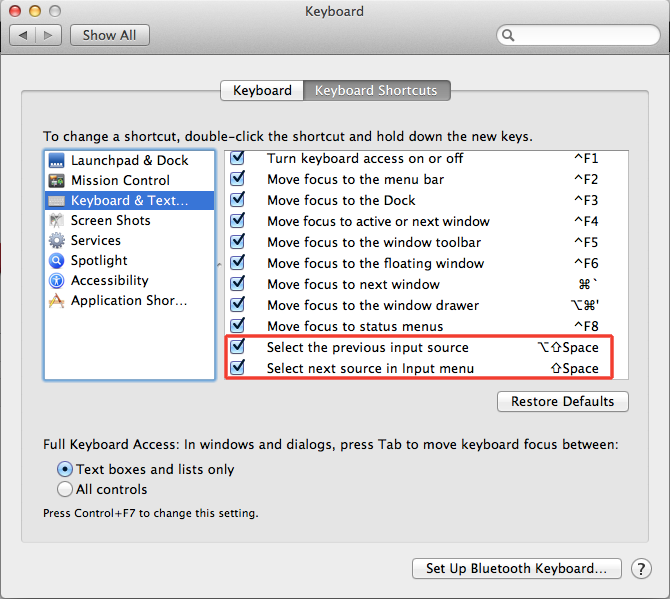This screenshot has height=599, width=670.
Task: Click Restore Defaults button
Action: 563,402
